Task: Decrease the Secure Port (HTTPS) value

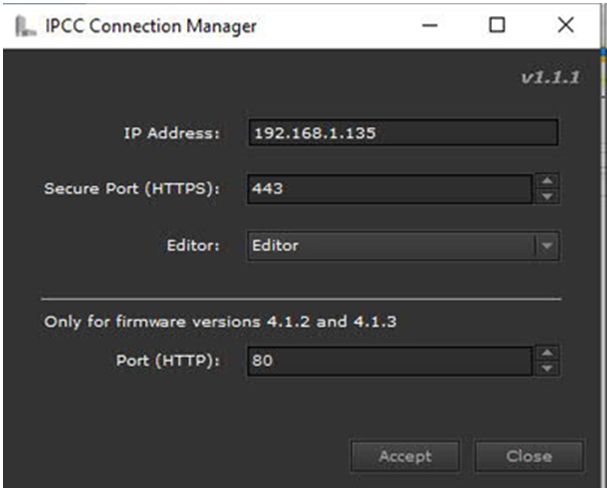Action: coord(547,197)
